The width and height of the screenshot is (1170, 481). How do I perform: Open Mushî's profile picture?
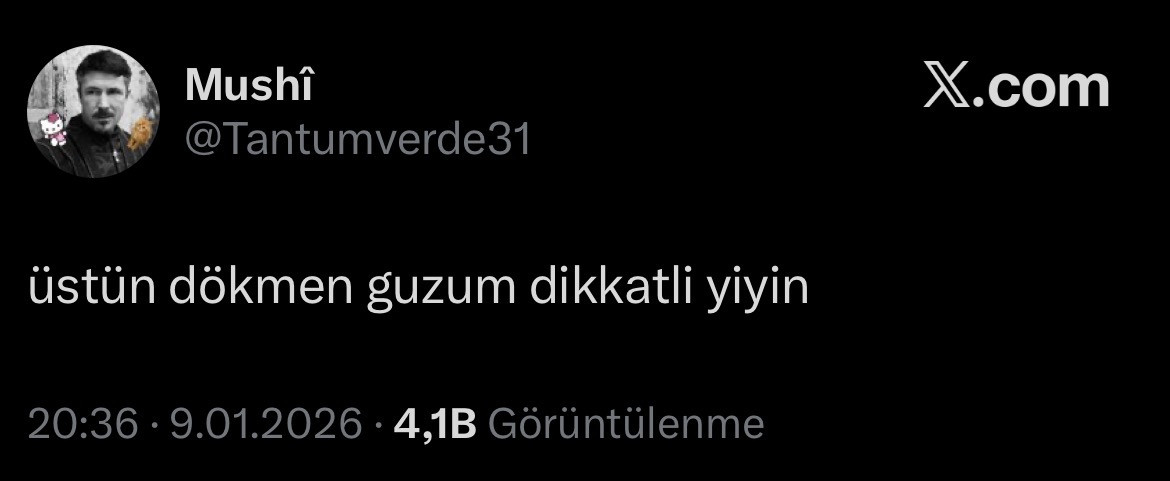point(93,111)
